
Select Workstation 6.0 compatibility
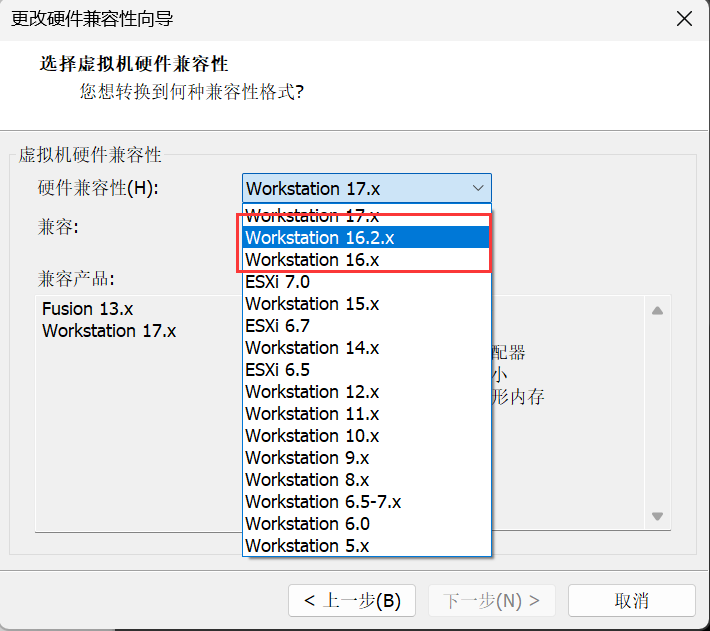pyautogui.click(x=367, y=524)
